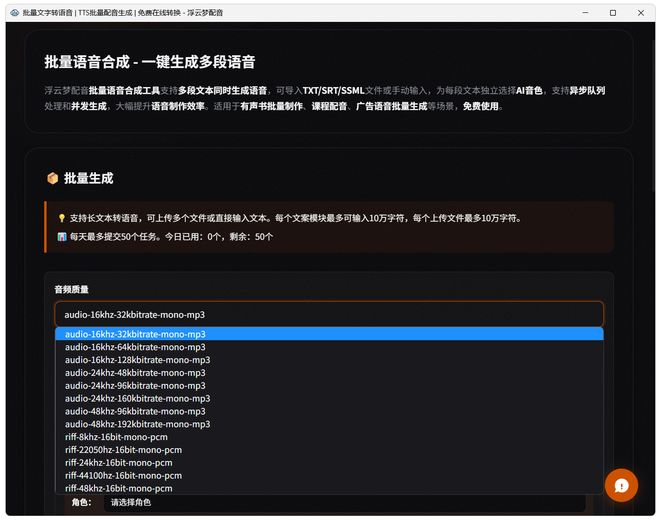Select audio-24khz-96kbitrate-mono-mp3 from list
Screen dimensions: 660x520
pyautogui.click(x=329, y=386)
